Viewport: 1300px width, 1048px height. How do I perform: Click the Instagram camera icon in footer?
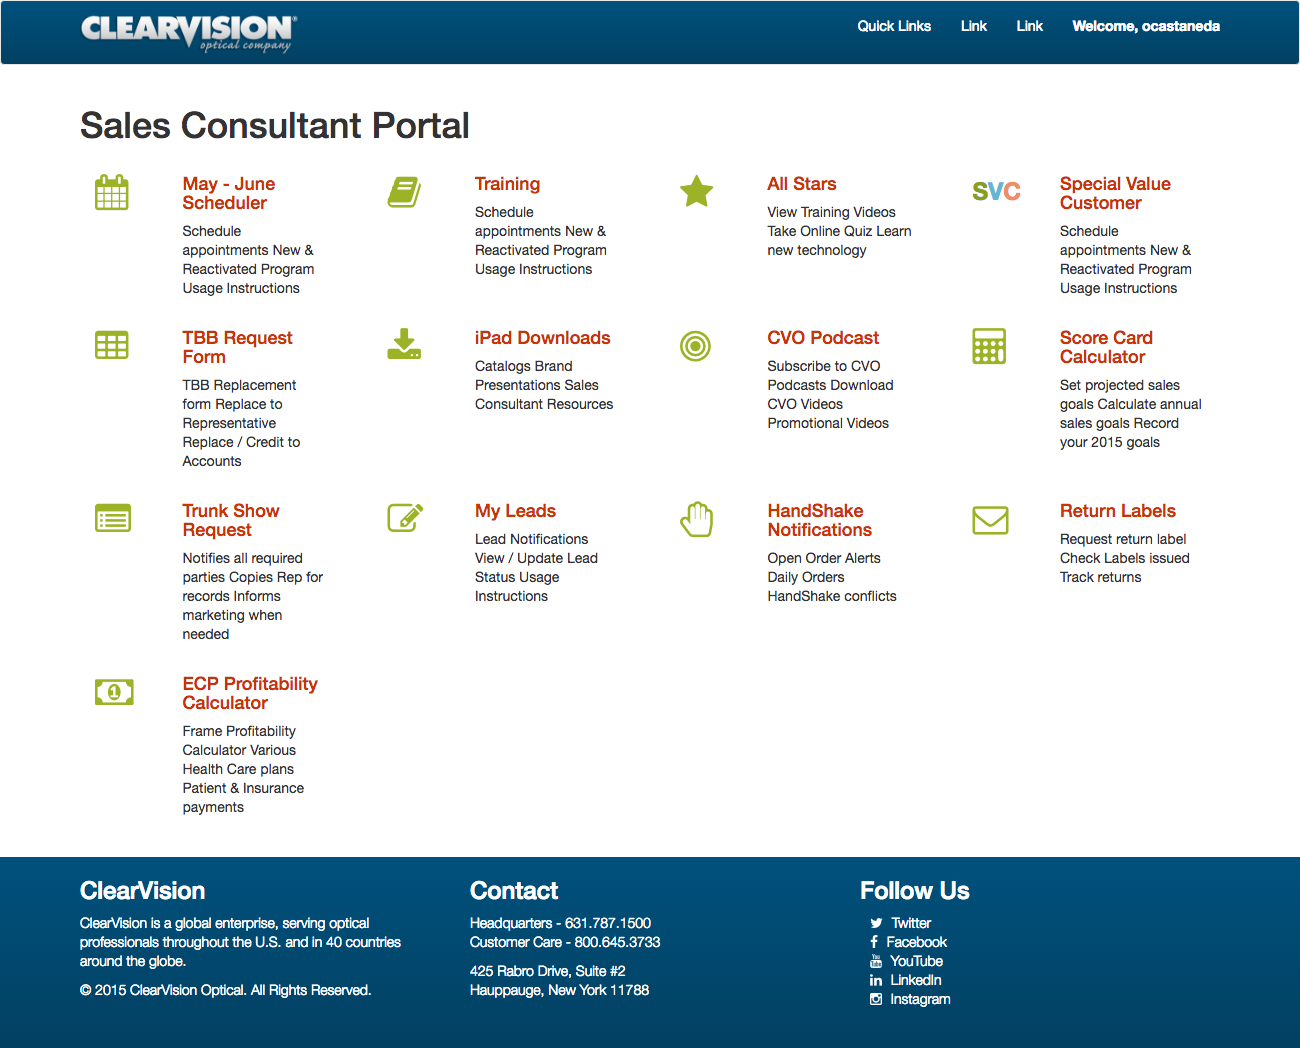876,999
